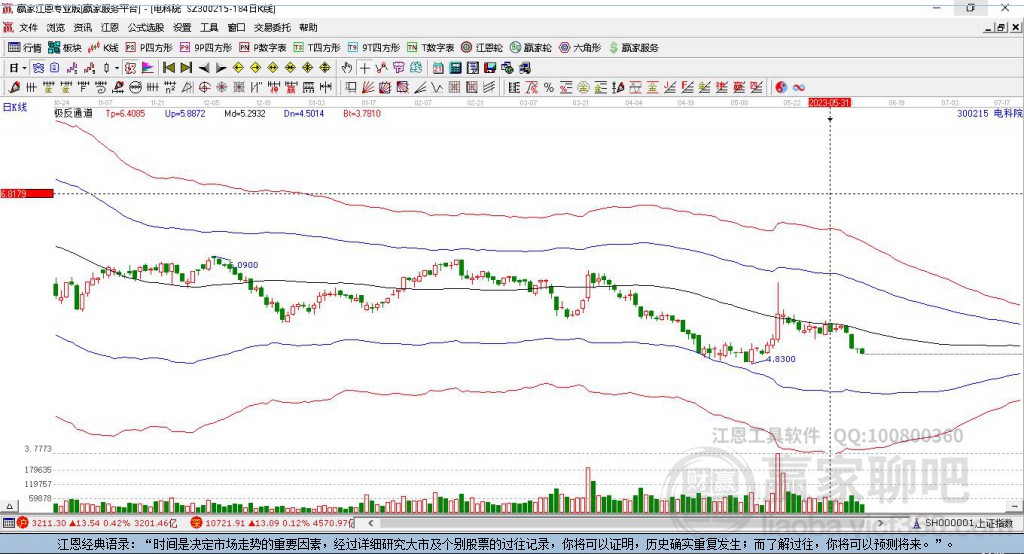1024x554 pixels.
Task: Click the volume panel collapse triangle button
Action: [x=9, y=506]
